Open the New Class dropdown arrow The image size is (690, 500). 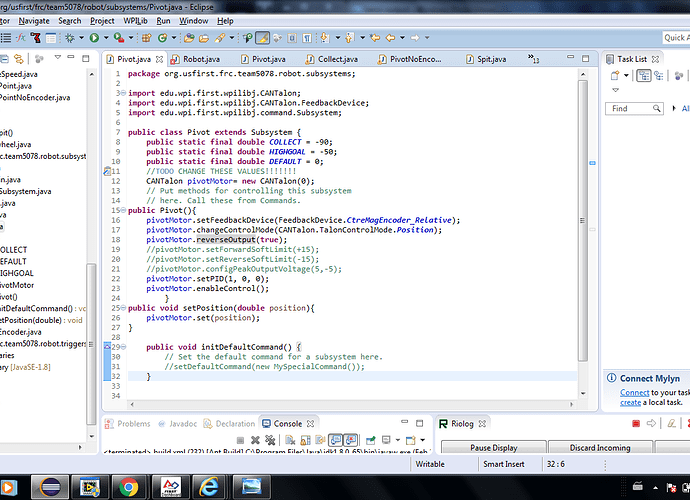coord(174,38)
